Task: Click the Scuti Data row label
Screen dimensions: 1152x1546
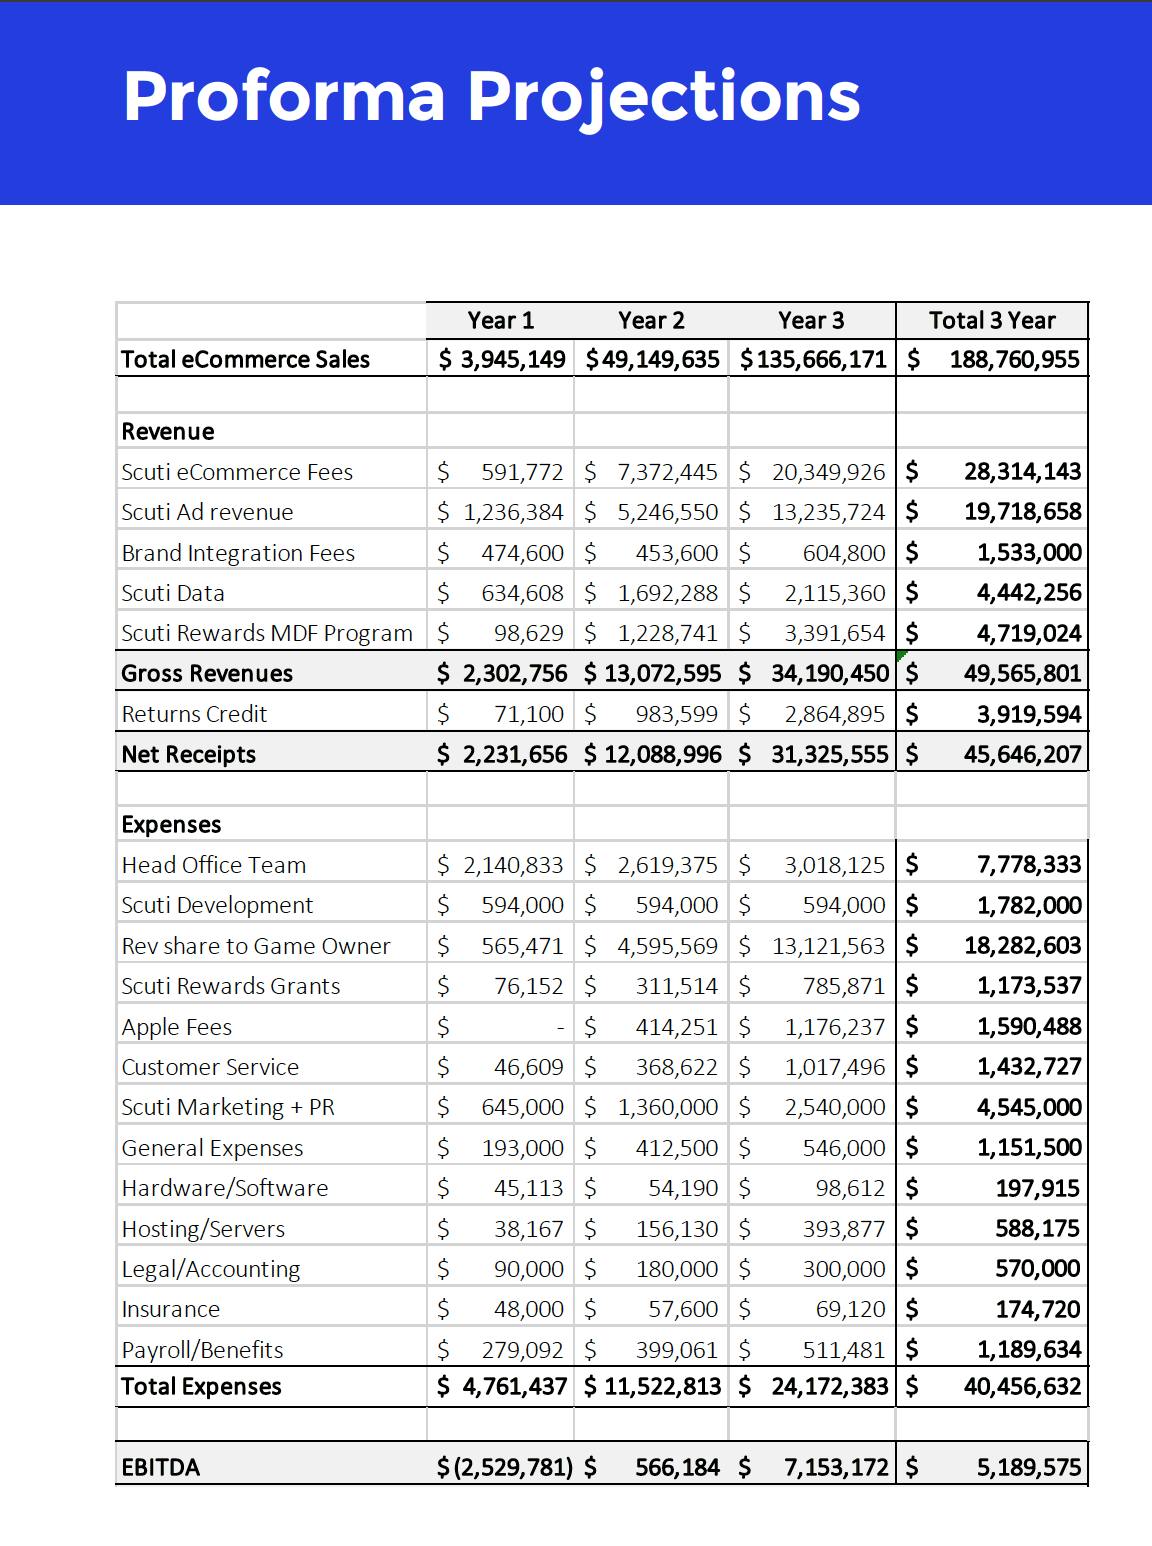Action: (173, 593)
